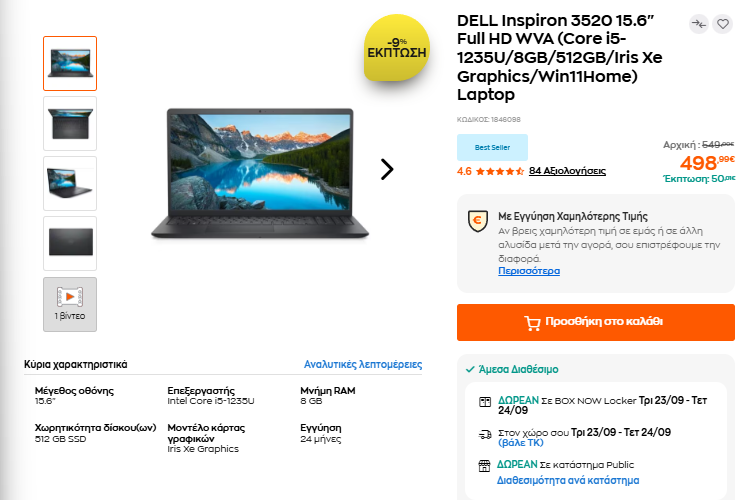Select the fourth closed-lid thumbnail
Image resolution: width=750 pixels, height=500 pixels.
70,243
